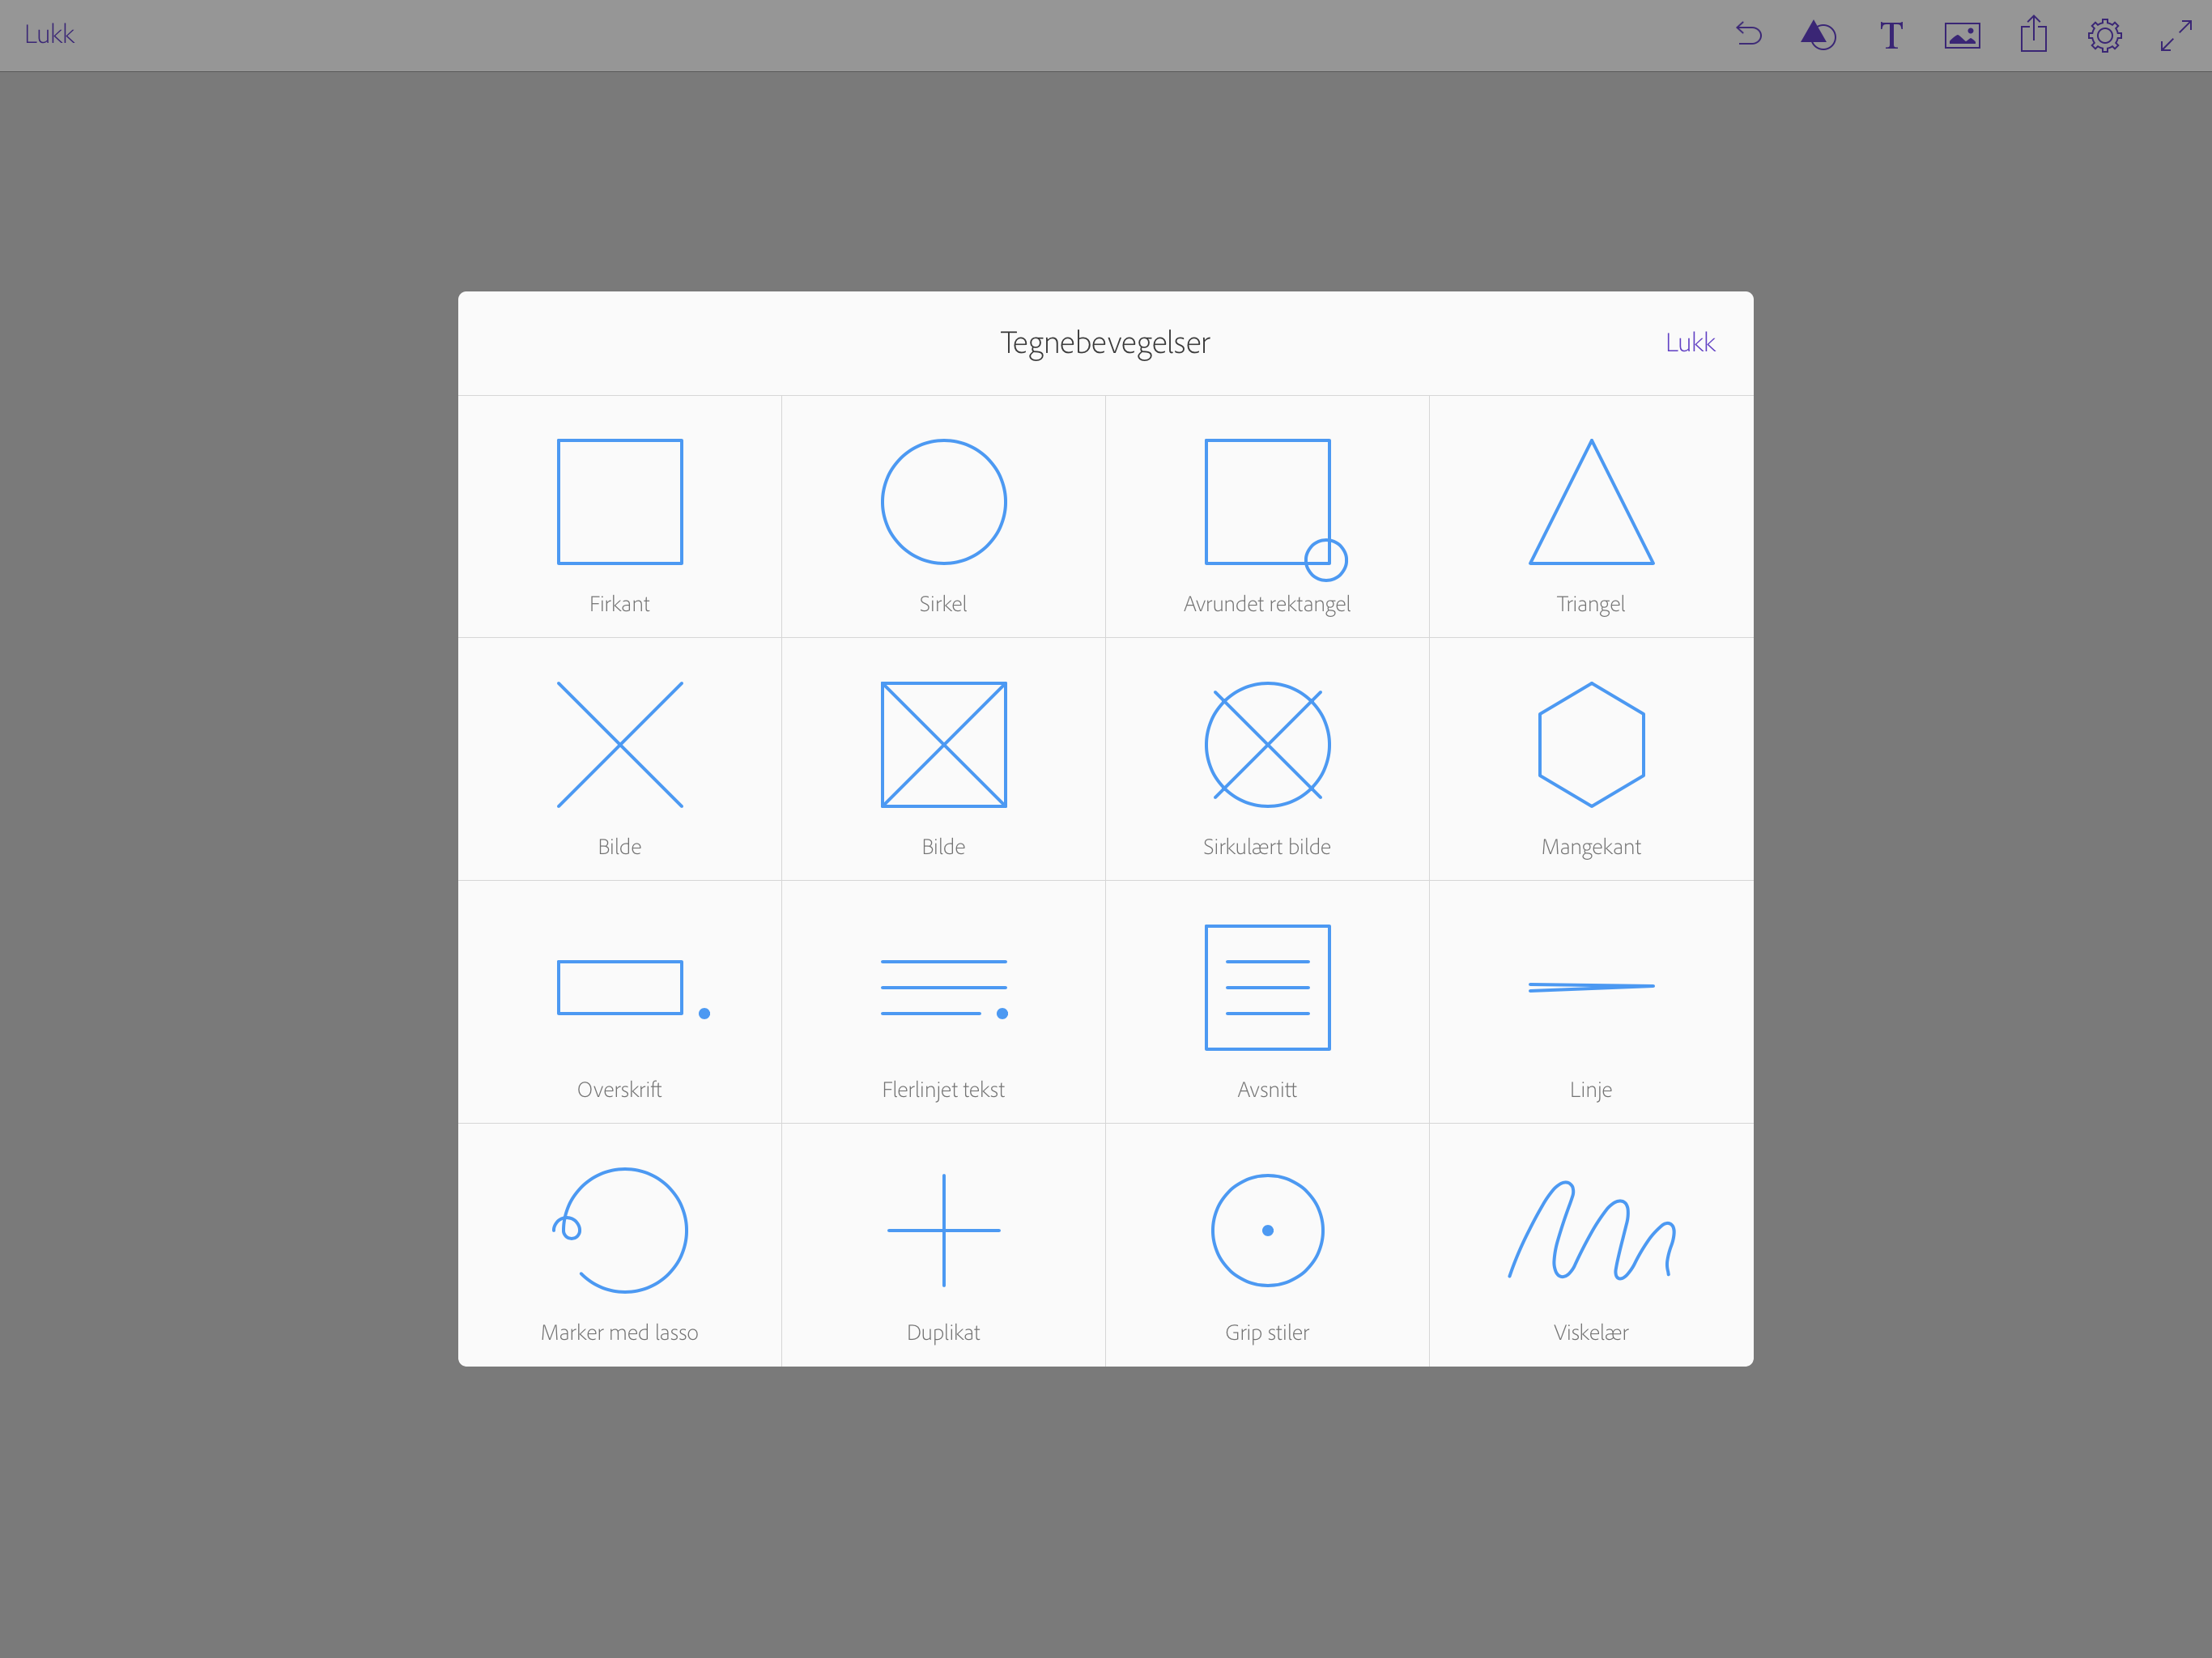Screen dimensions: 2212x1658
Task: Click the Sirkulært bilde gesture
Action: click(1267, 760)
